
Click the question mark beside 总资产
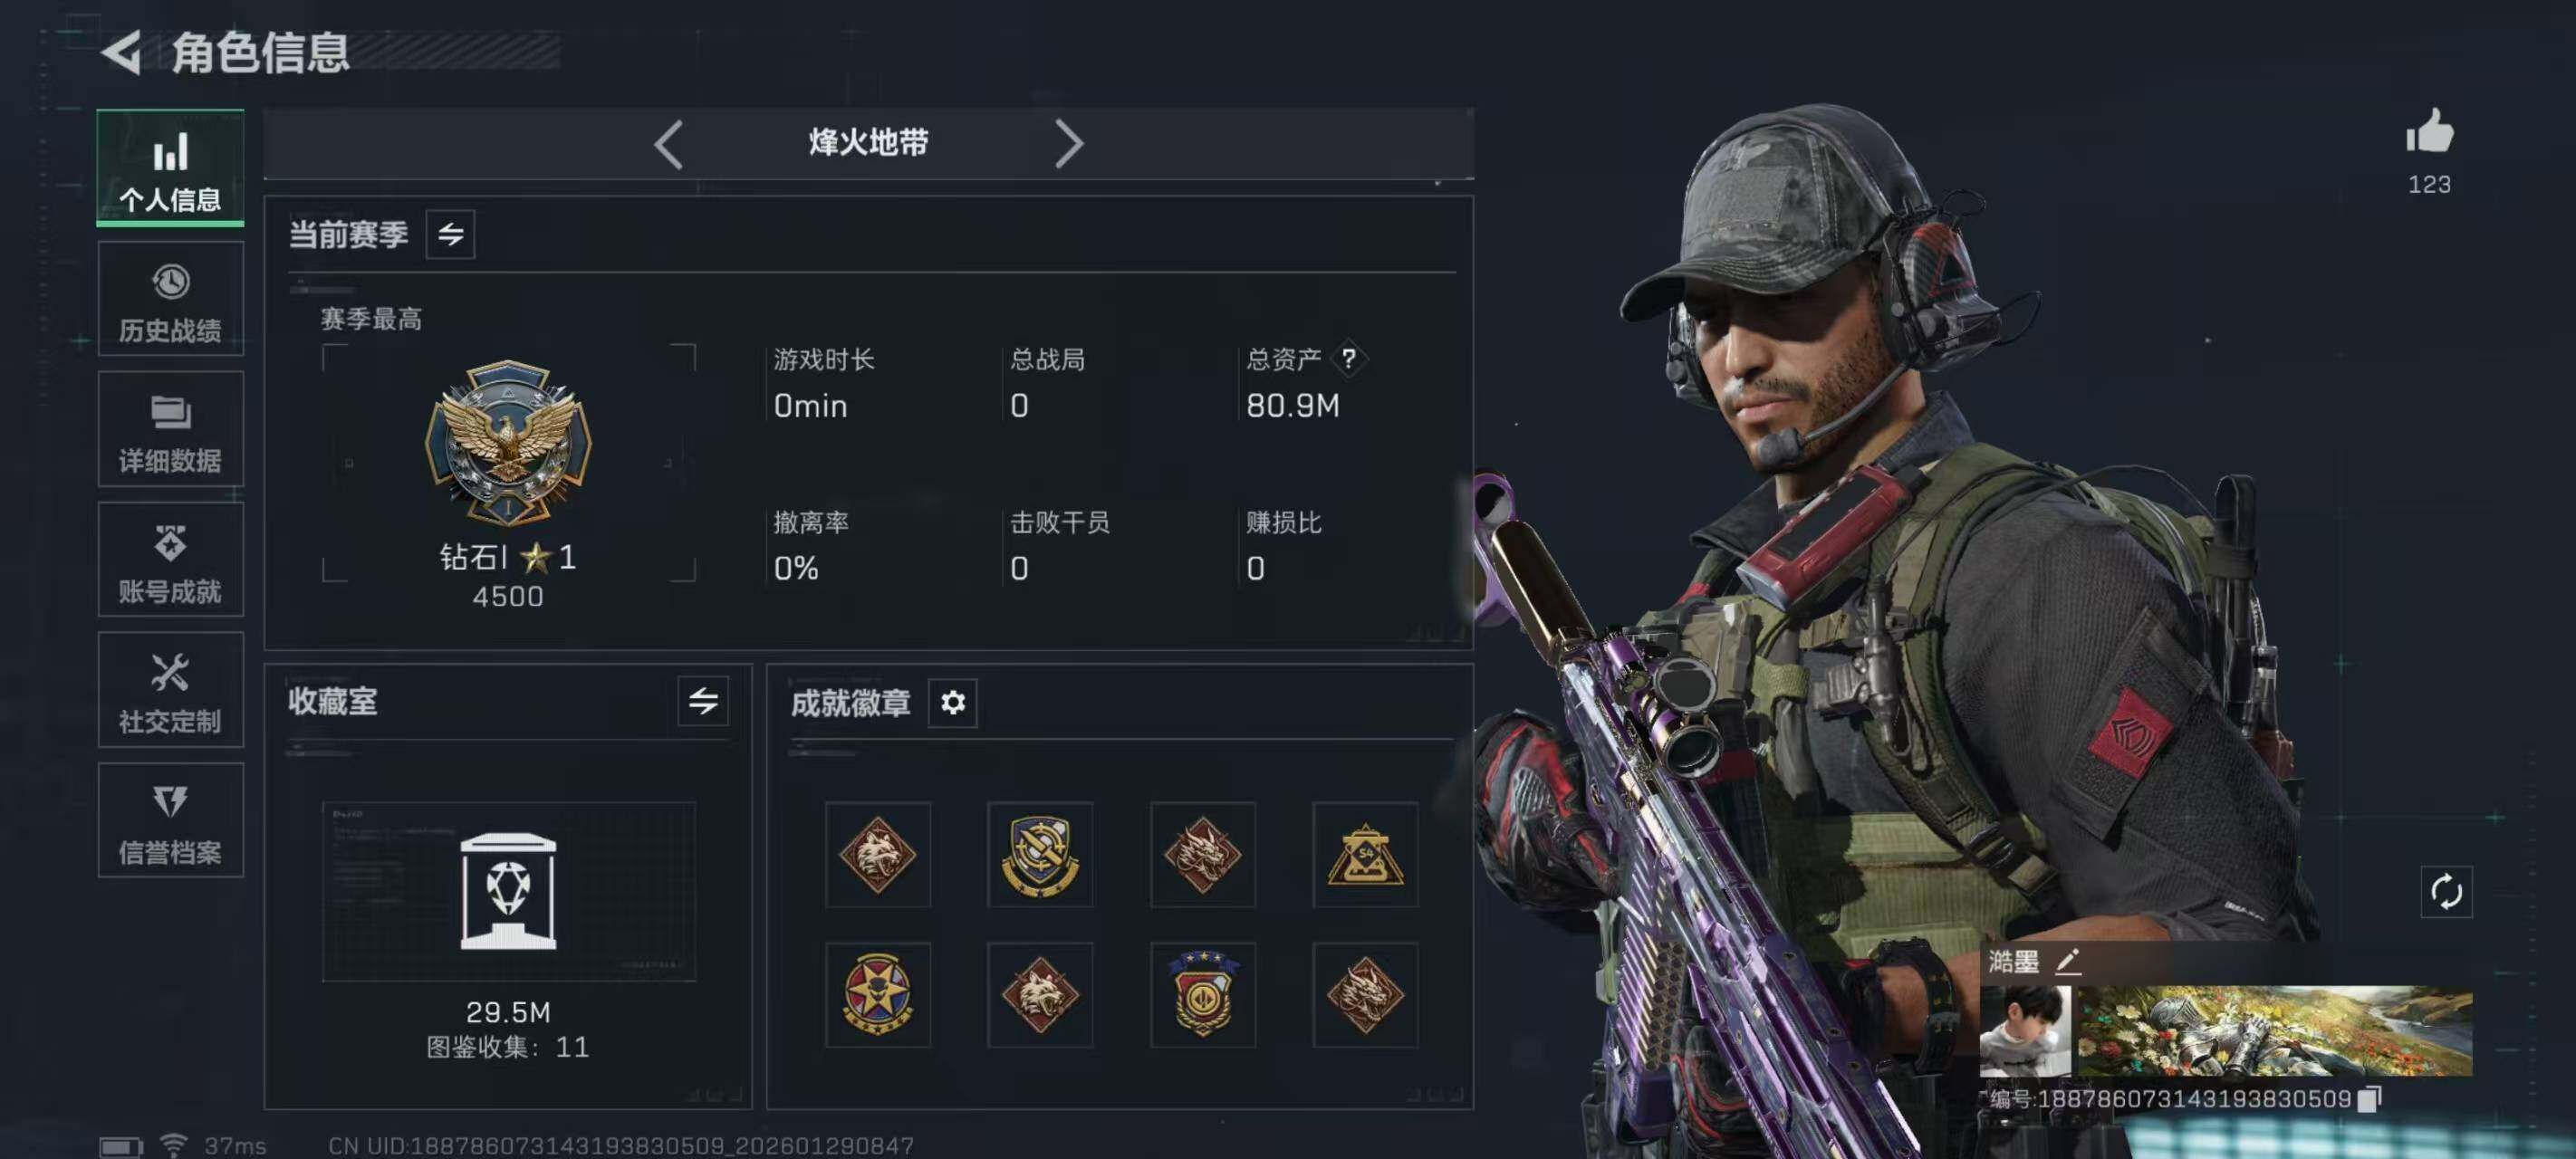(x=1348, y=358)
